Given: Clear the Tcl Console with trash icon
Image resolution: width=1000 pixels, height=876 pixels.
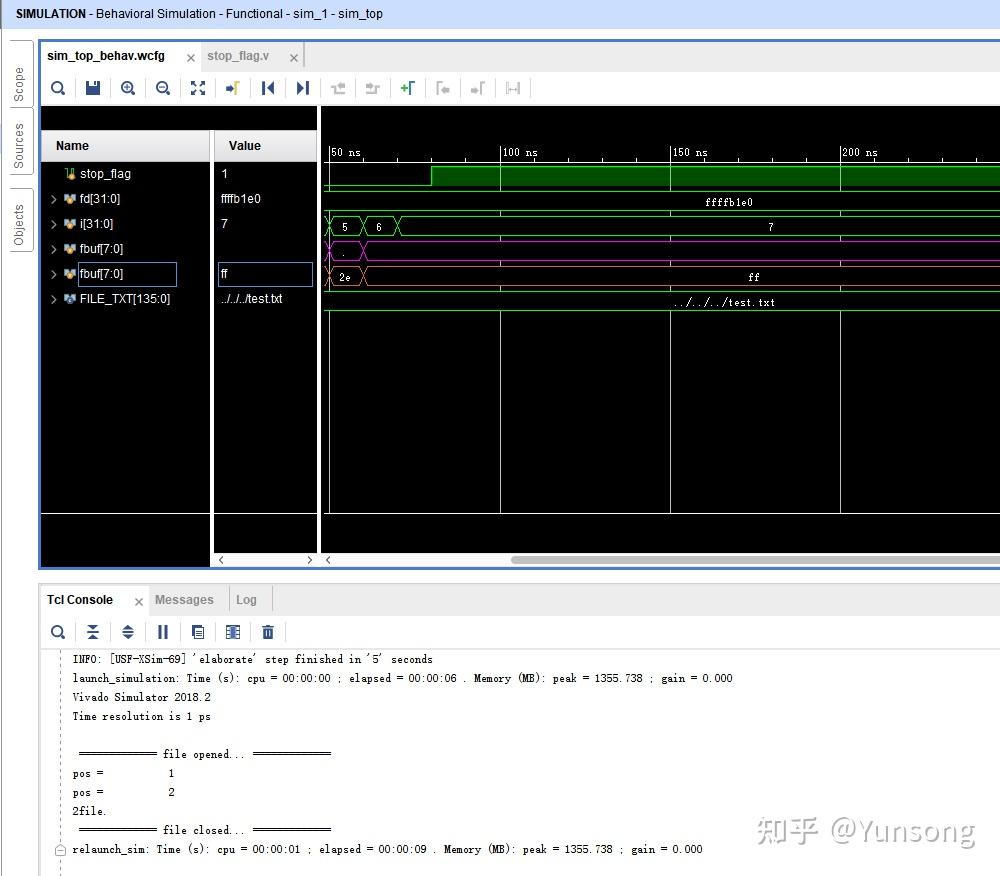Looking at the screenshot, I should tap(268, 632).
